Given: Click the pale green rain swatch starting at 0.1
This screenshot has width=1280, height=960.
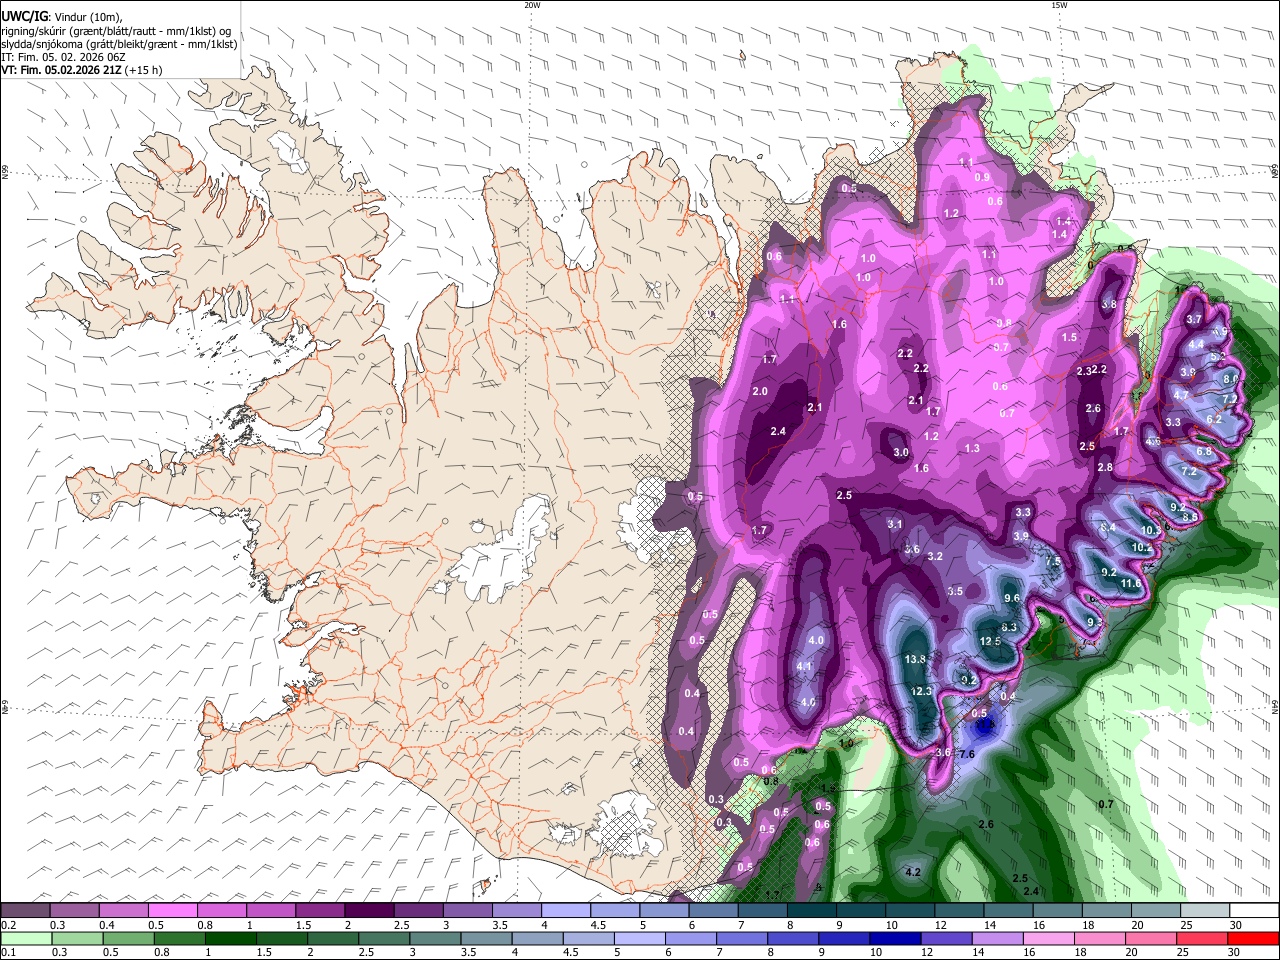Looking at the screenshot, I should coord(25,939).
